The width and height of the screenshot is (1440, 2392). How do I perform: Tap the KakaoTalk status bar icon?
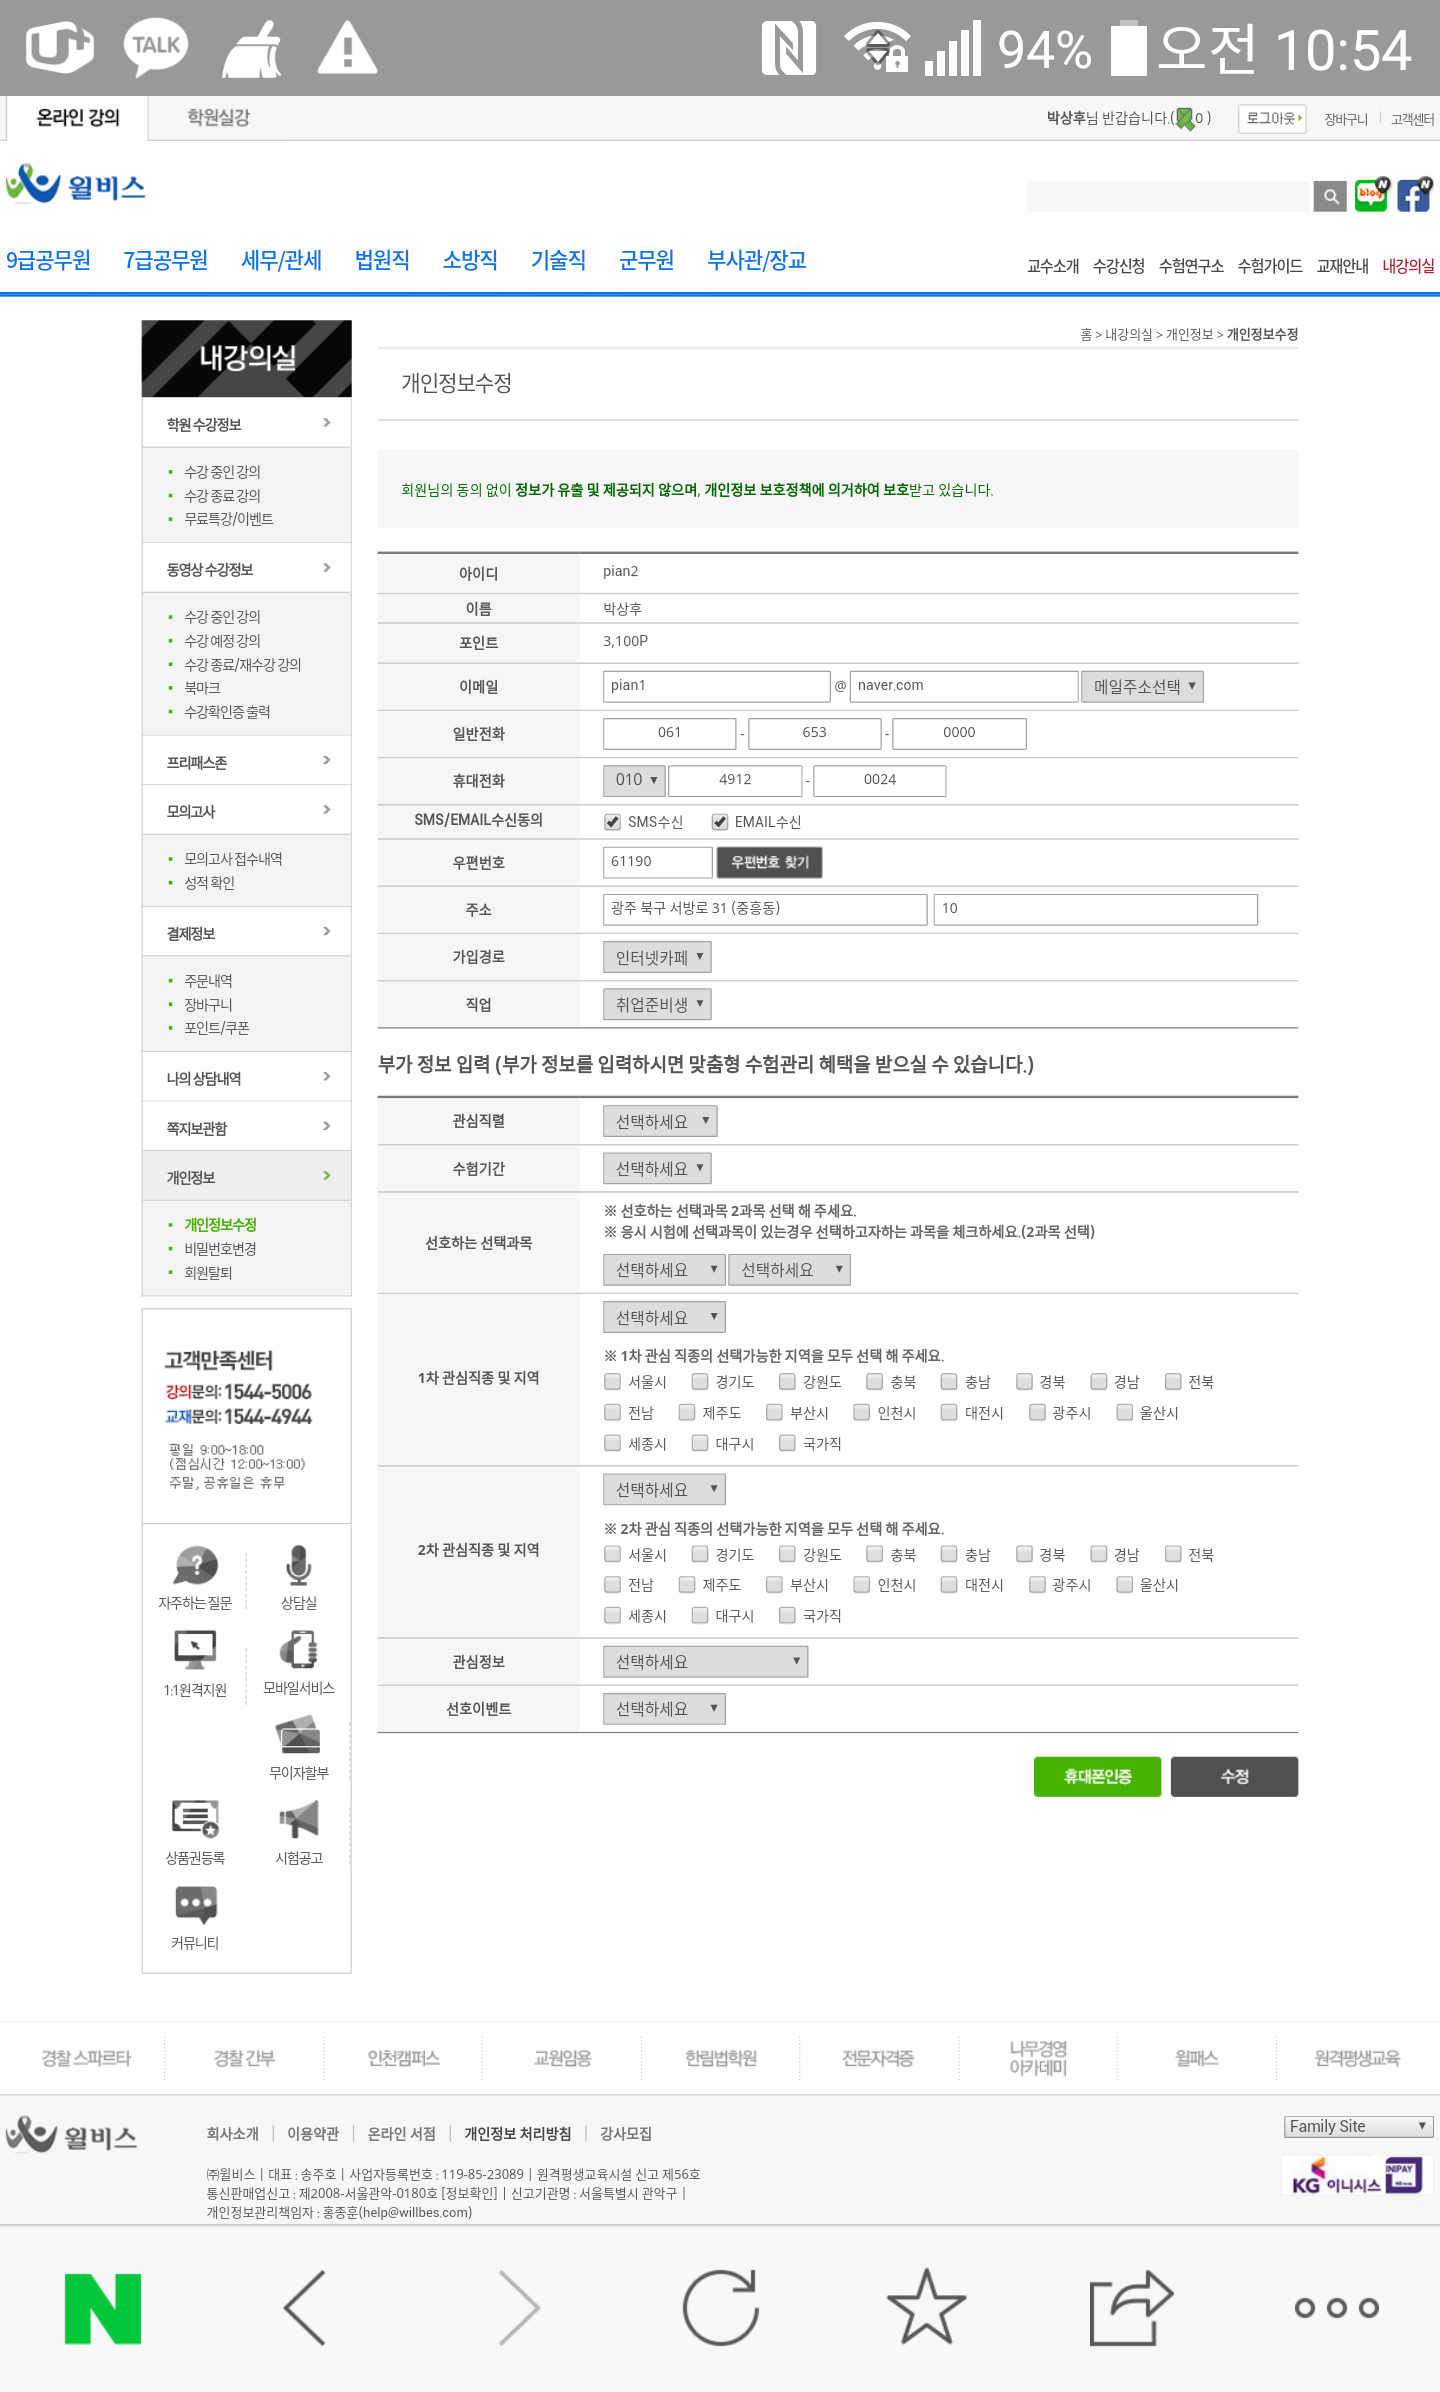tap(156, 47)
